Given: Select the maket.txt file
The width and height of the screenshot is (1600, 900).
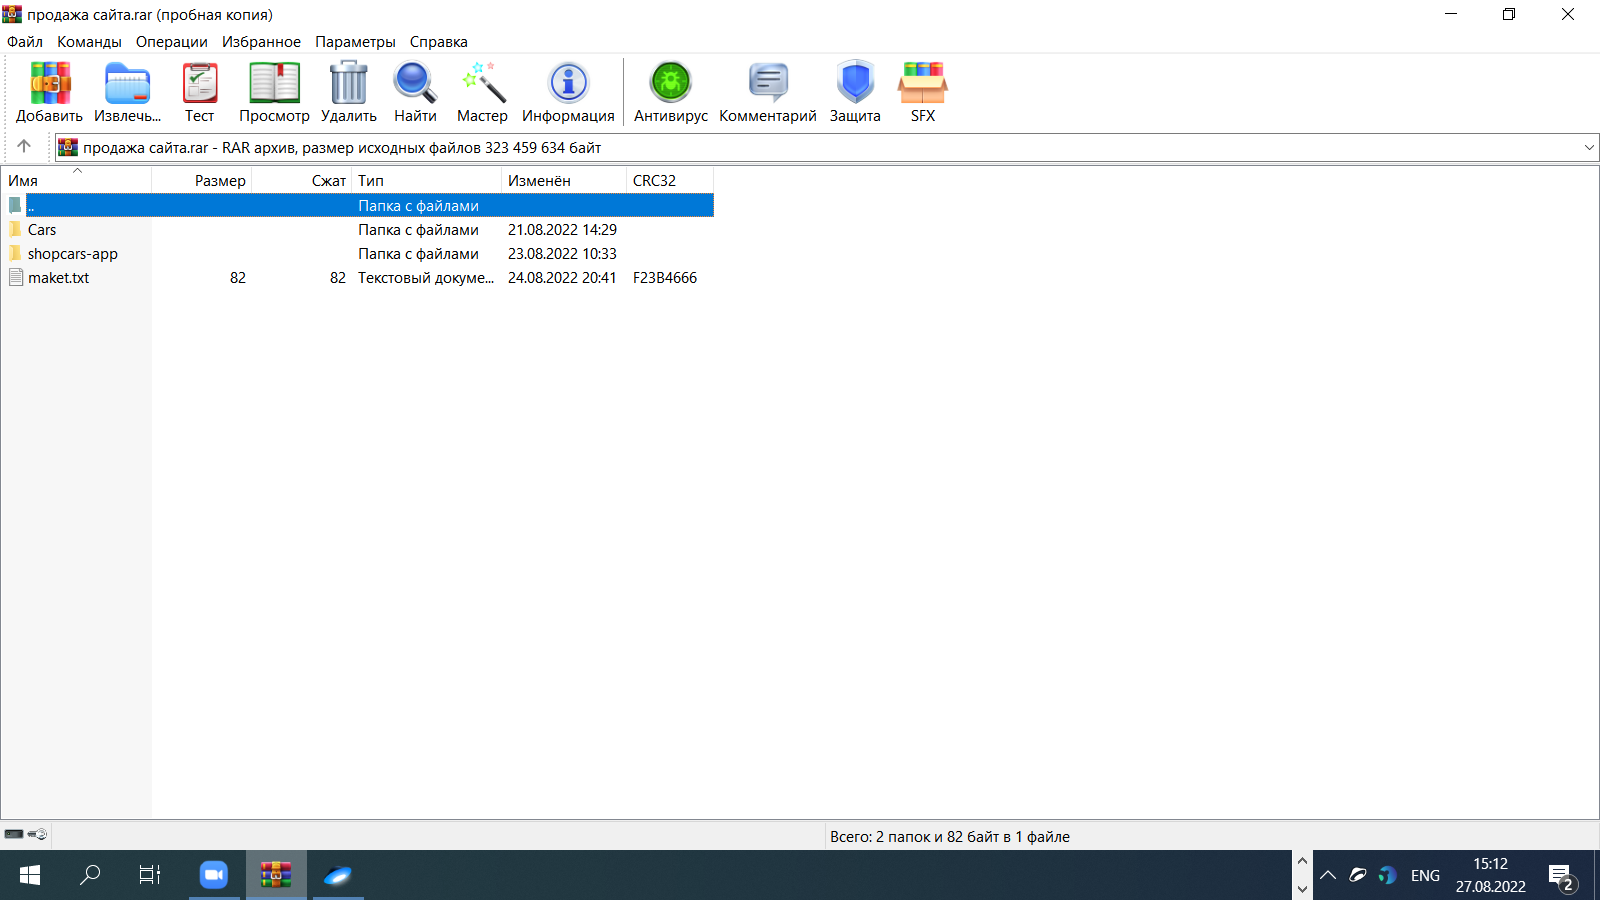Looking at the screenshot, I should pos(58,278).
